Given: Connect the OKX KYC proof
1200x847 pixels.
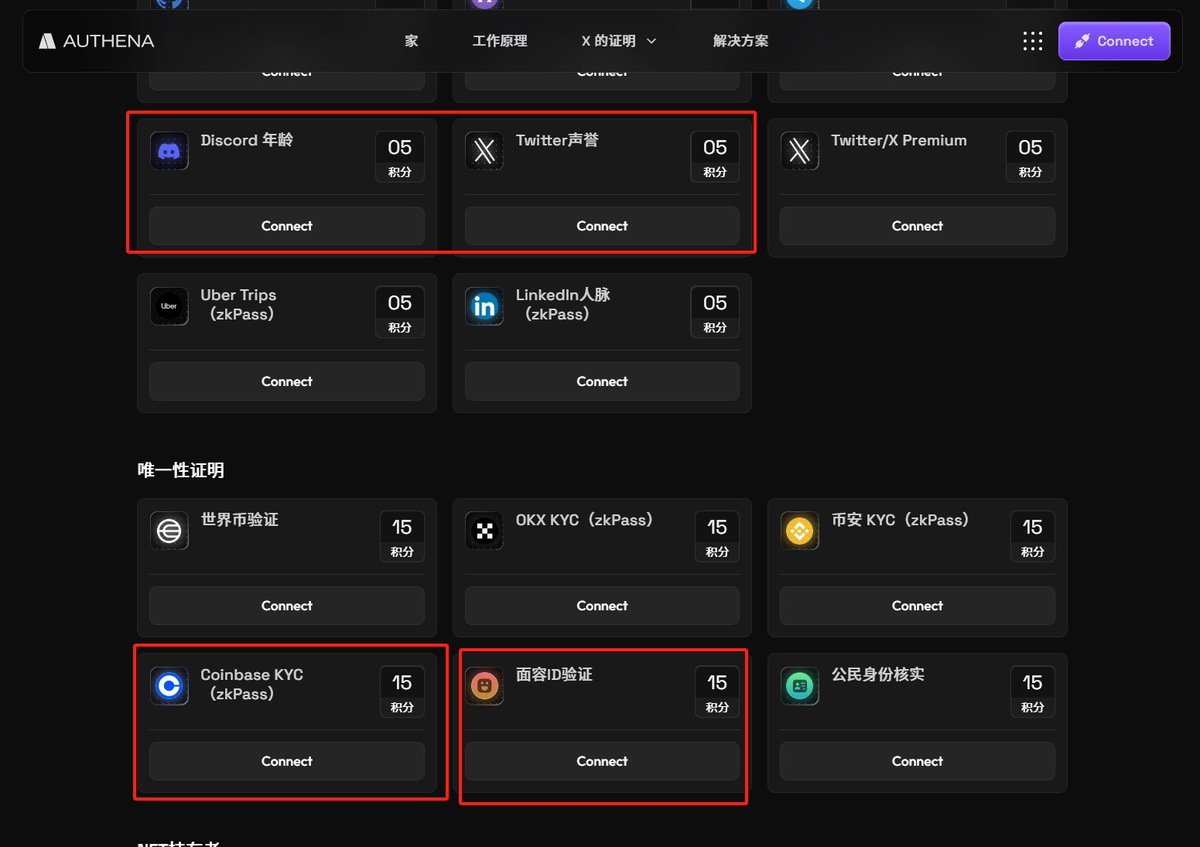Looking at the screenshot, I should (x=602, y=606).
